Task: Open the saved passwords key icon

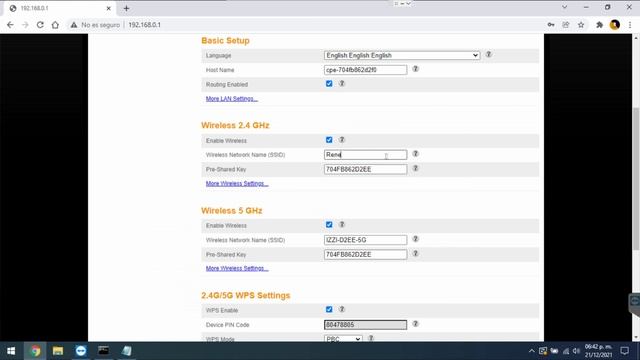Action: pyautogui.click(x=551, y=25)
